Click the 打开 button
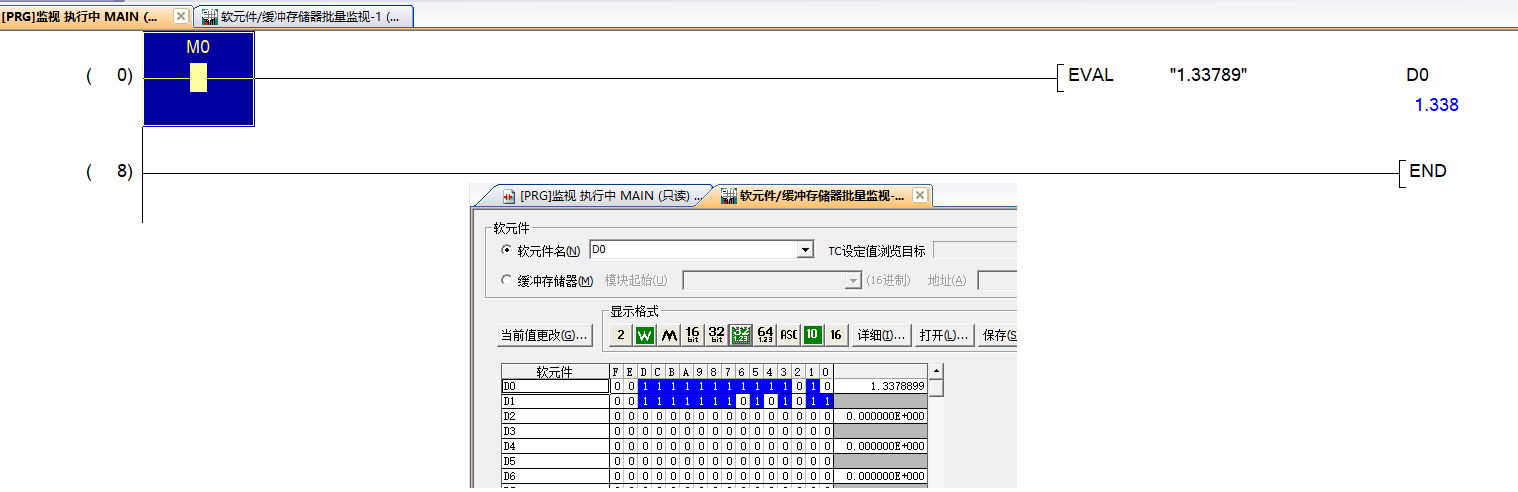 pos(944,335)
